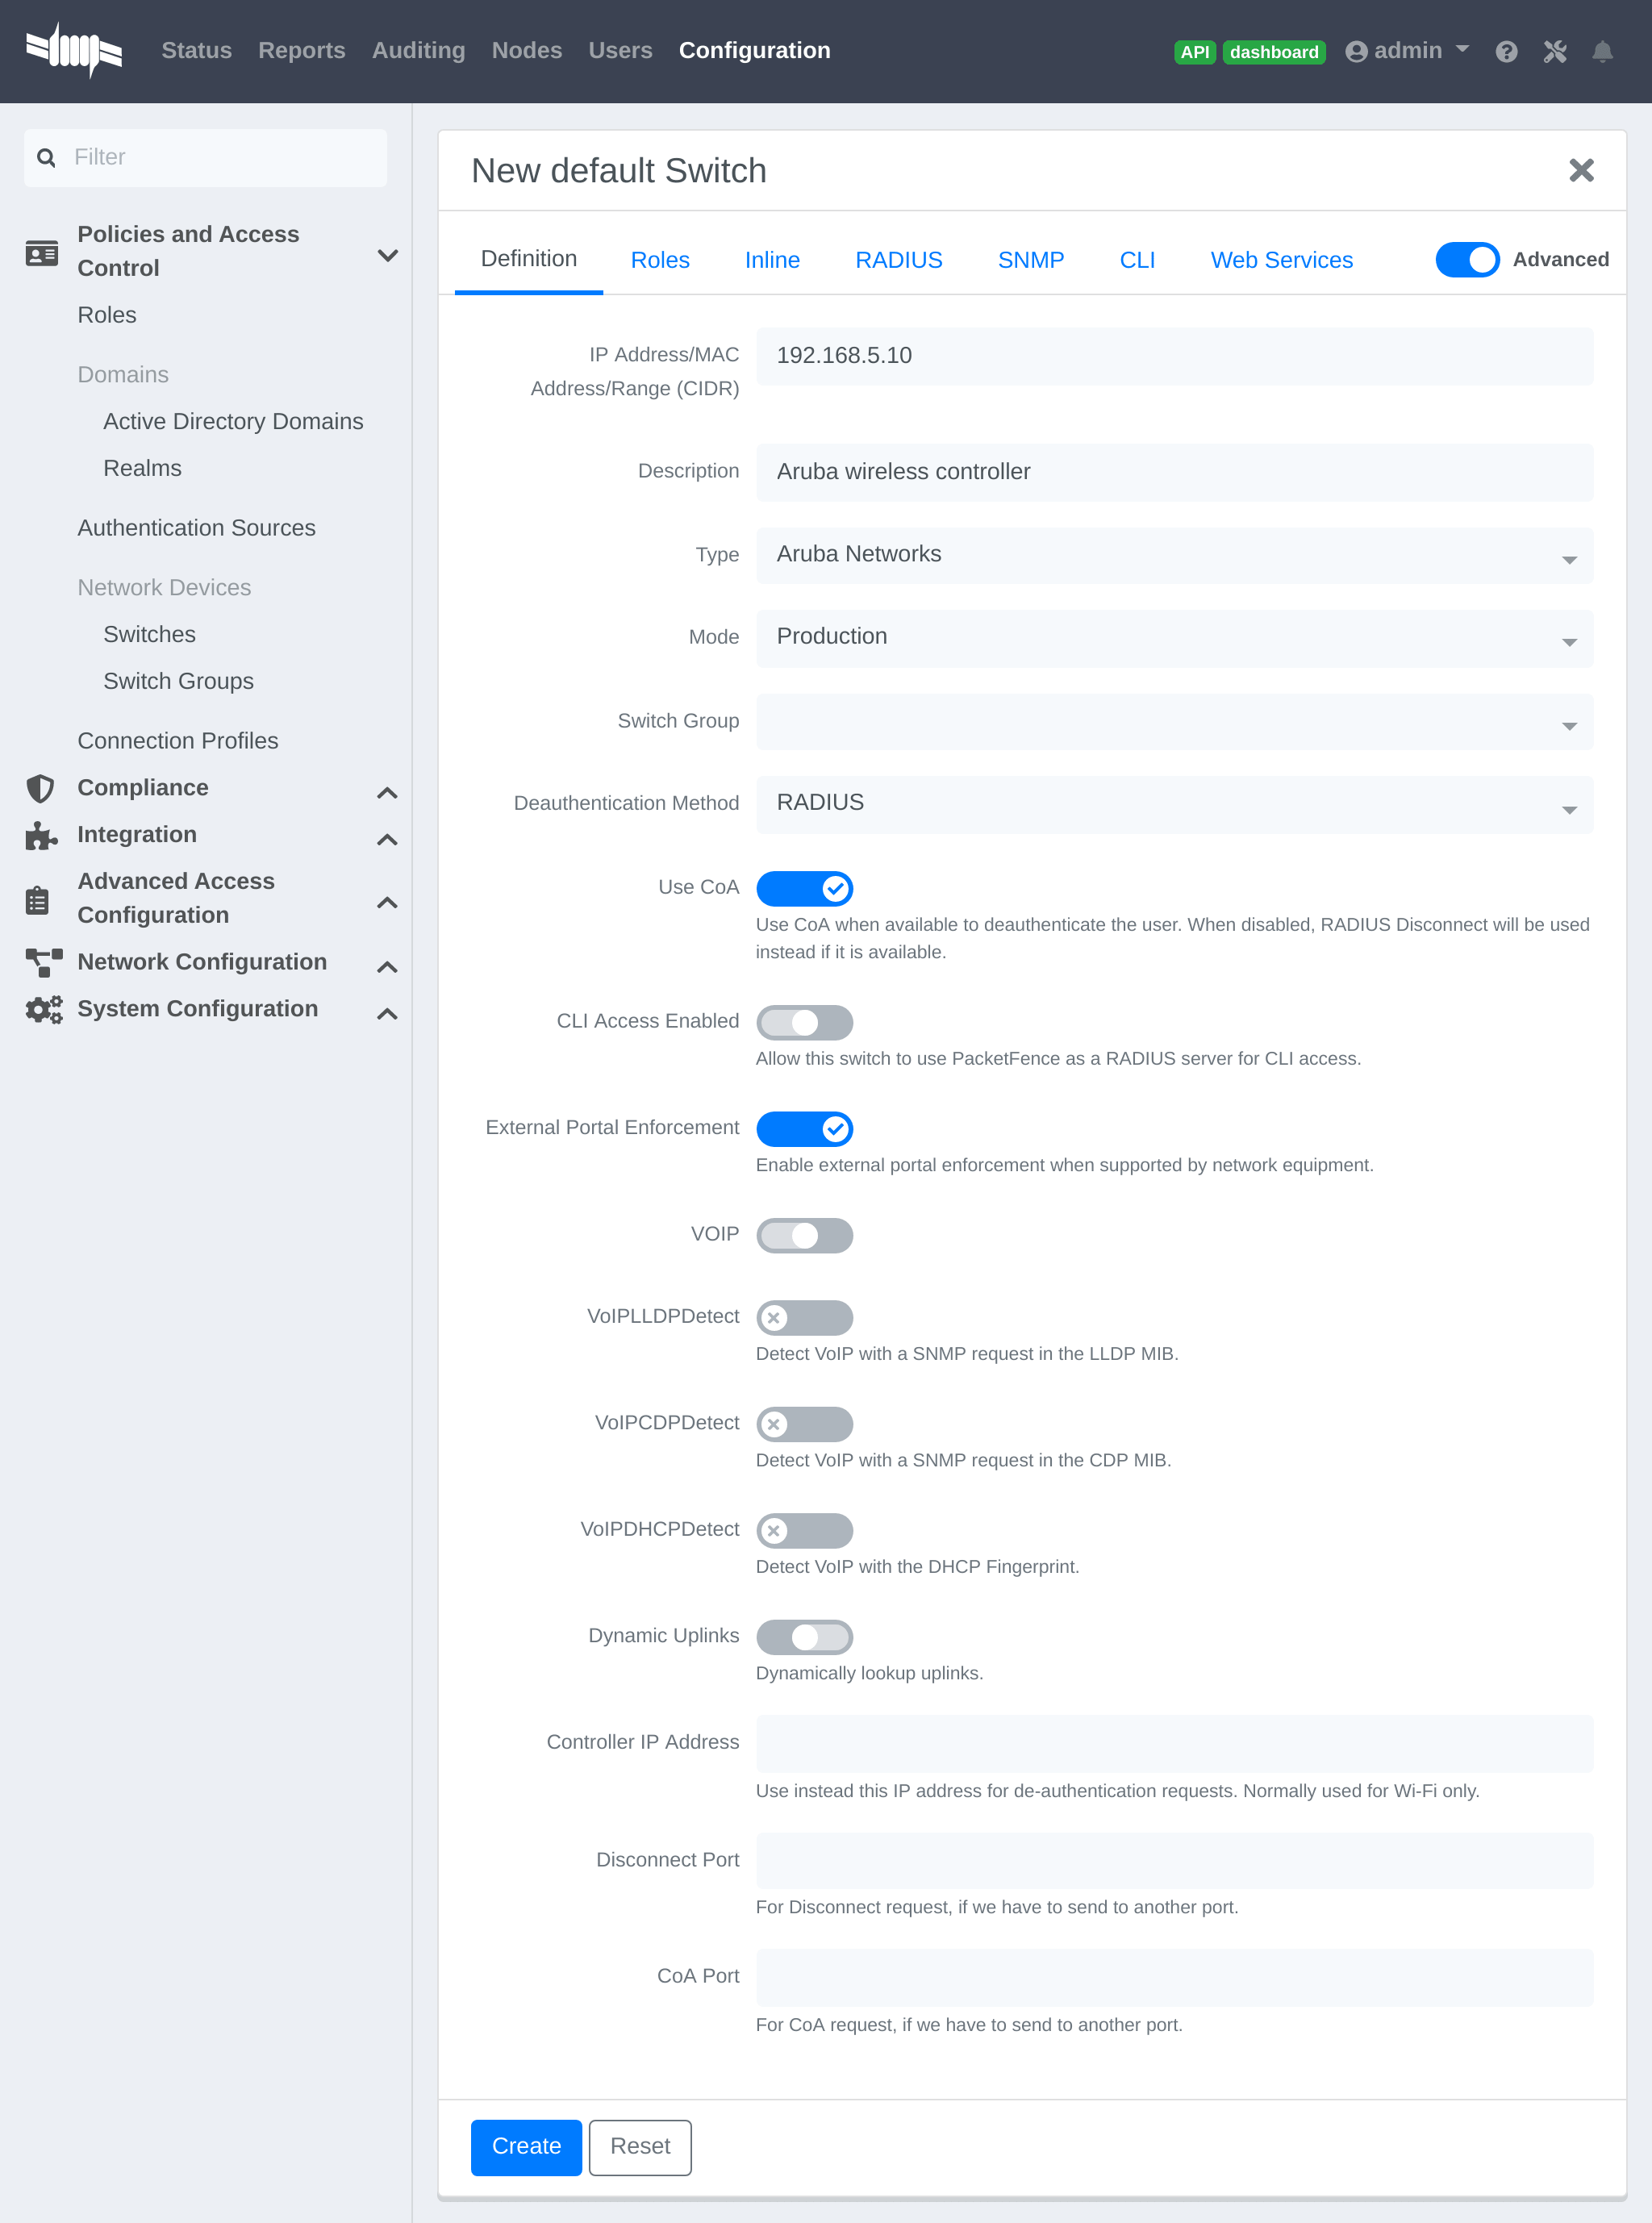Expand Network Configuration section chevron
The image size is (1652, 2223).
pyautogui.click(x=387, y=967)
